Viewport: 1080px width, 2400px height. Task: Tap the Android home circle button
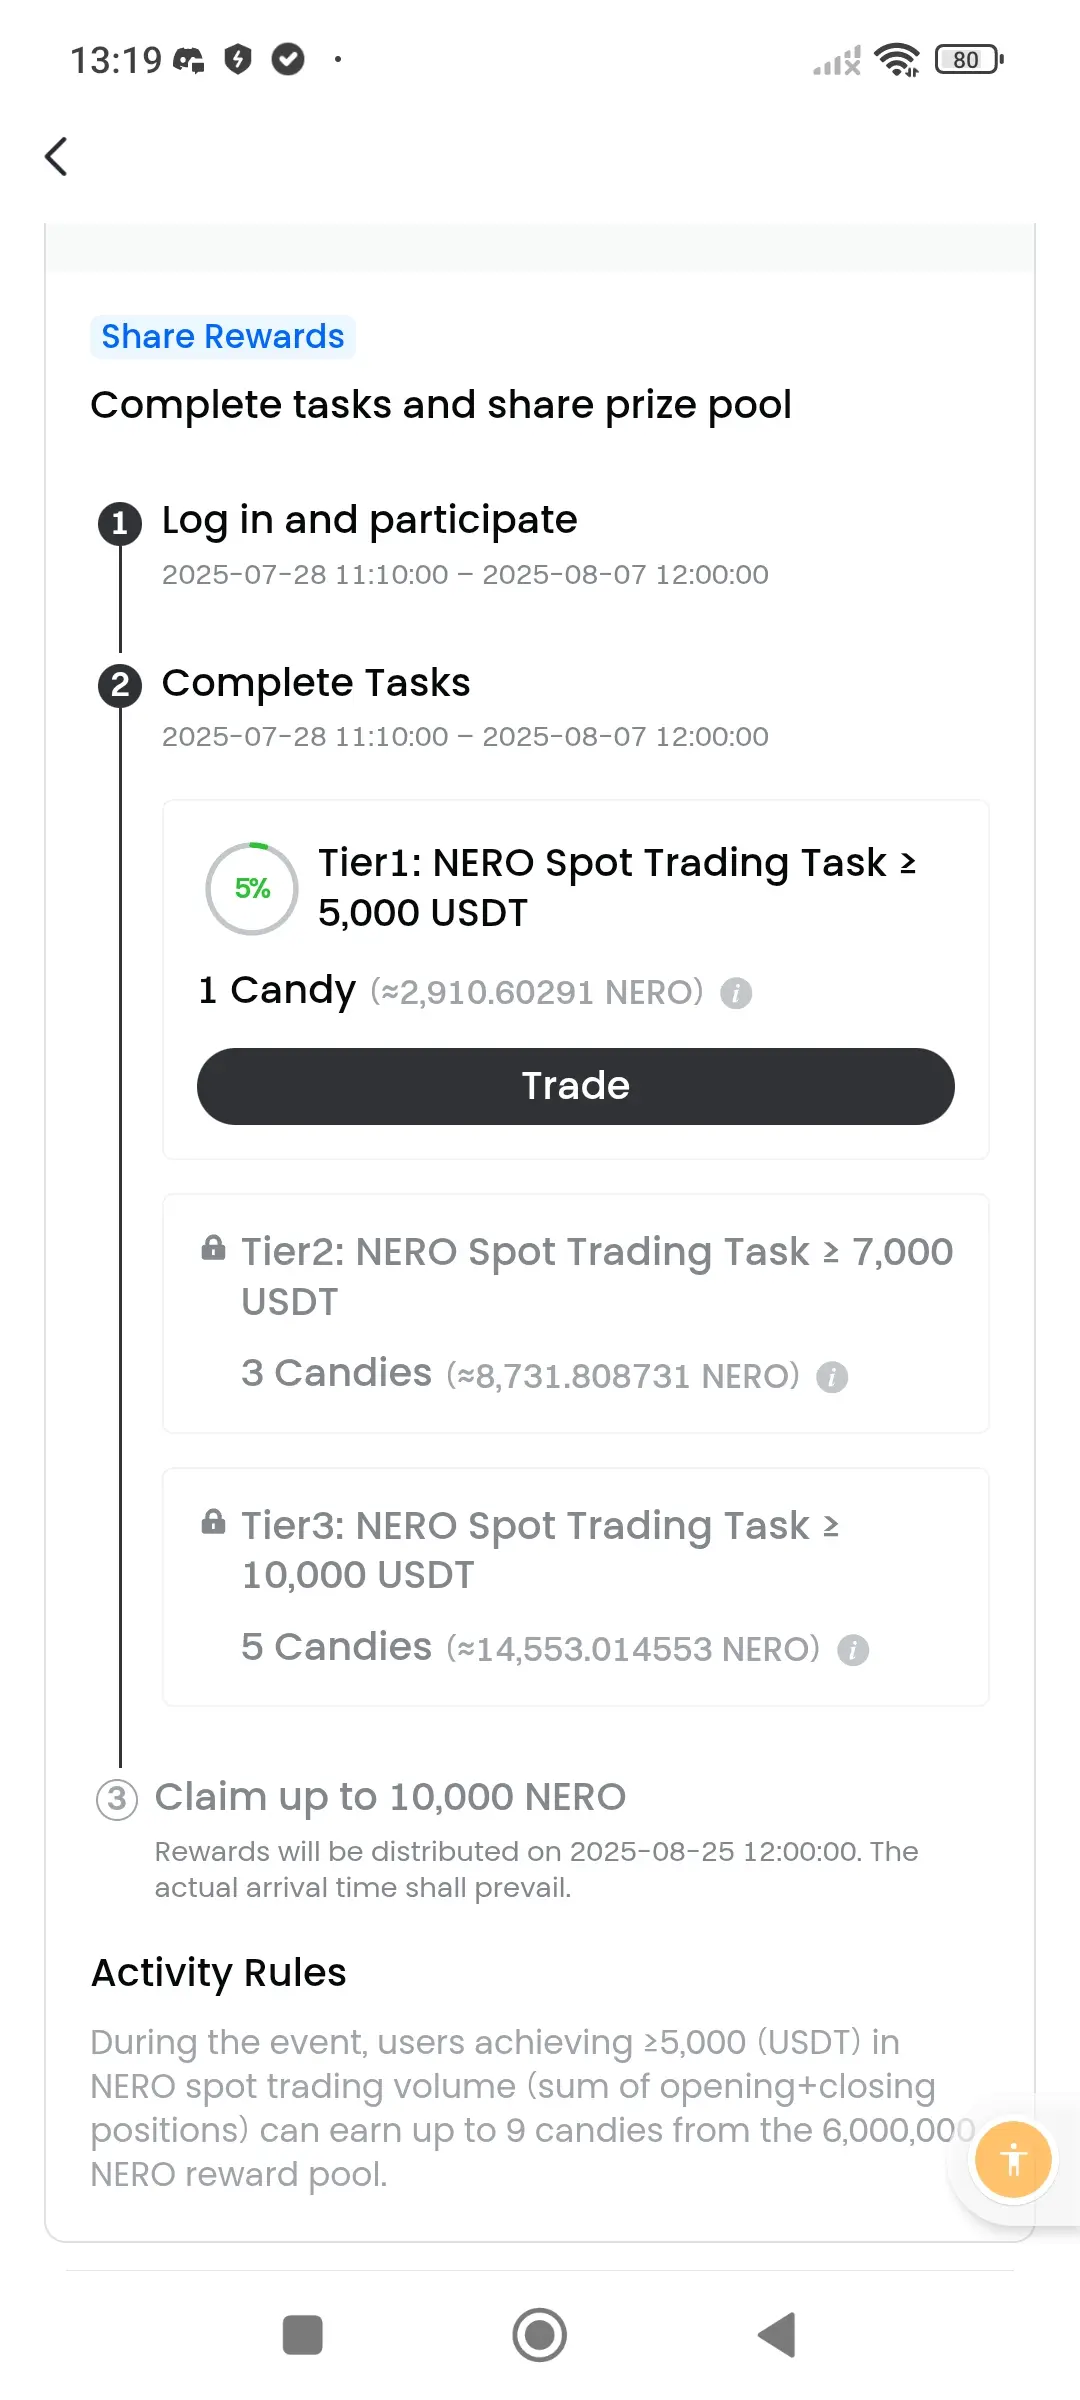[540, 2335]
